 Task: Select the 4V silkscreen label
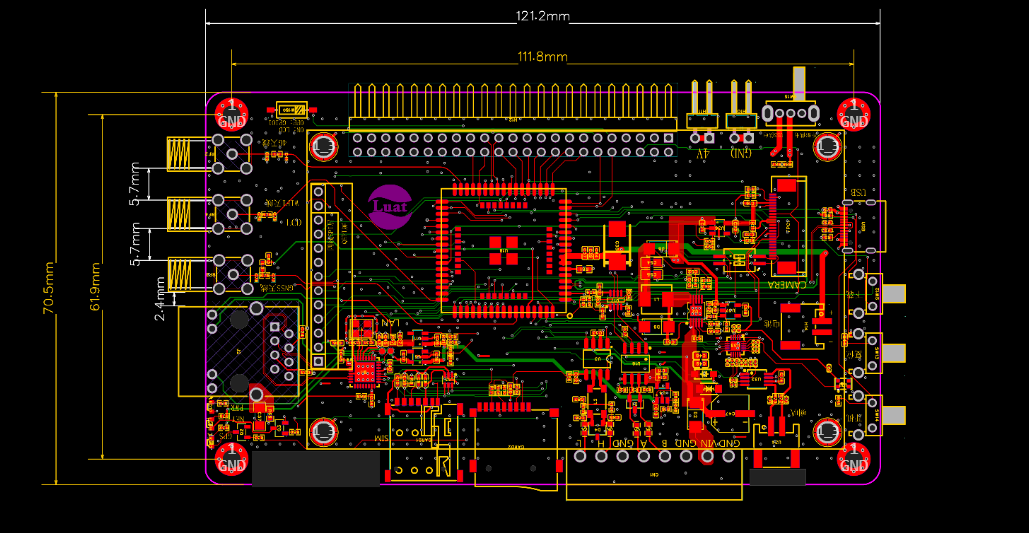click(702, 153)
